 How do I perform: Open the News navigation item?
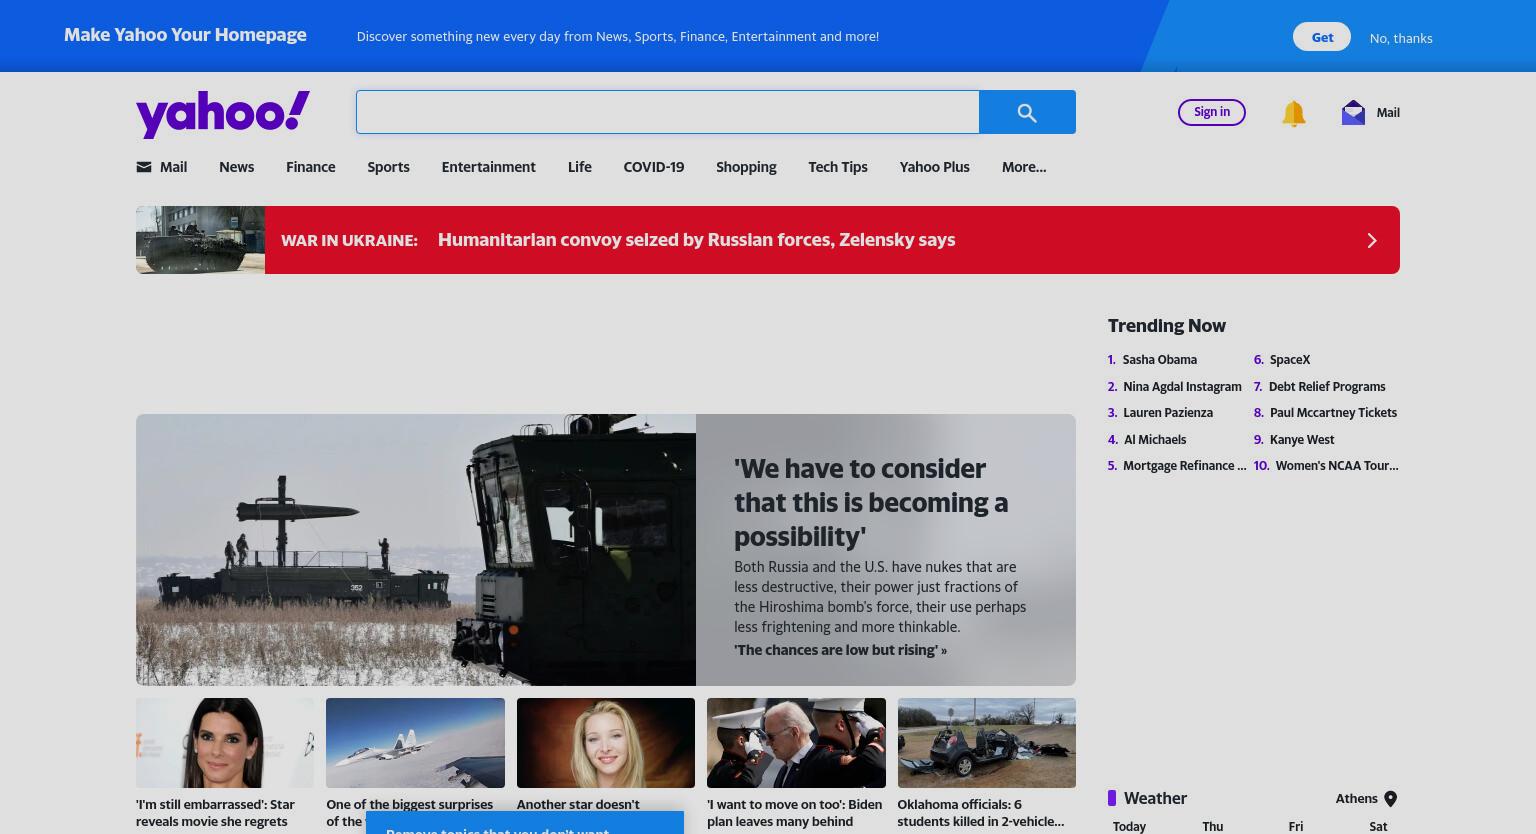point(236,167)
